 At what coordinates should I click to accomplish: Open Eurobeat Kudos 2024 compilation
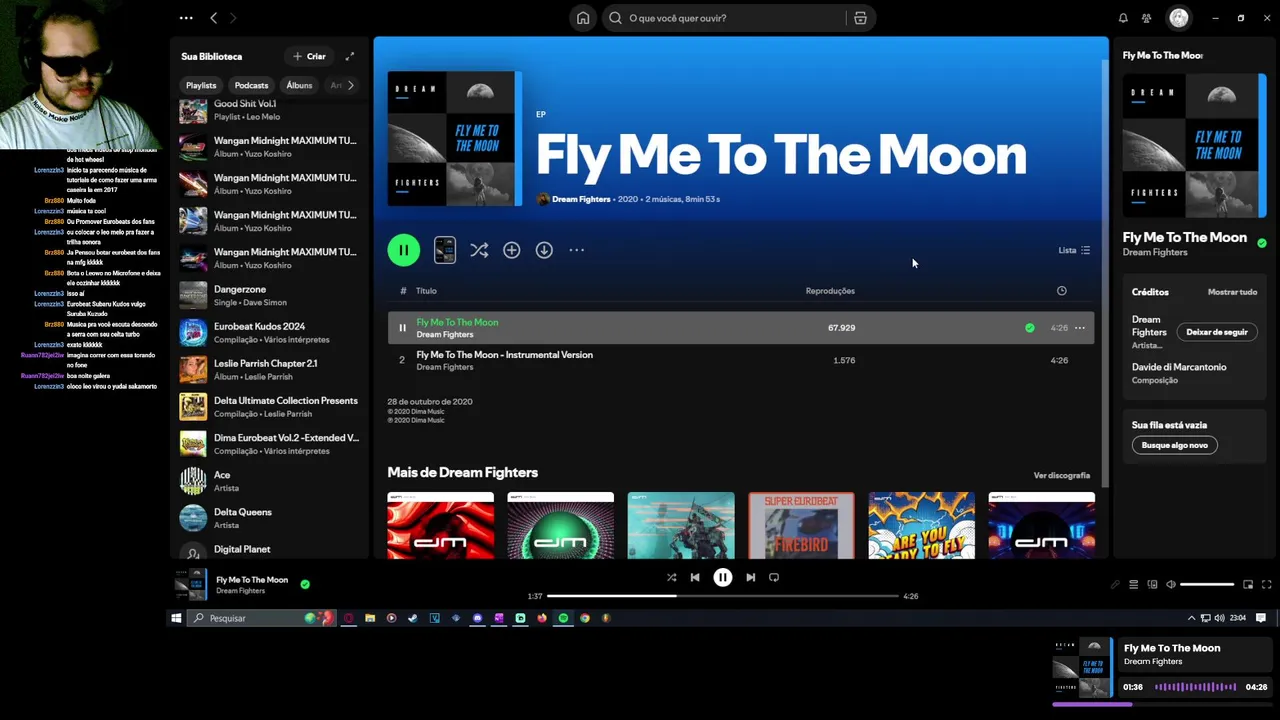coord(268,332)
